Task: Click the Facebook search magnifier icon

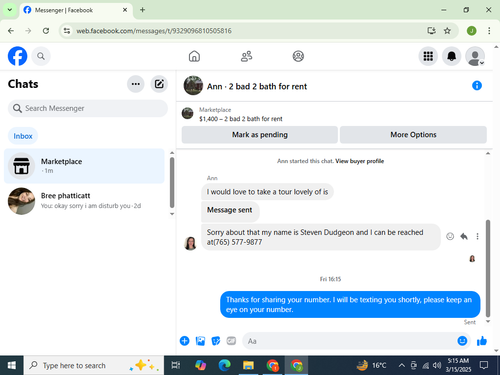Action: pos(41,56)
